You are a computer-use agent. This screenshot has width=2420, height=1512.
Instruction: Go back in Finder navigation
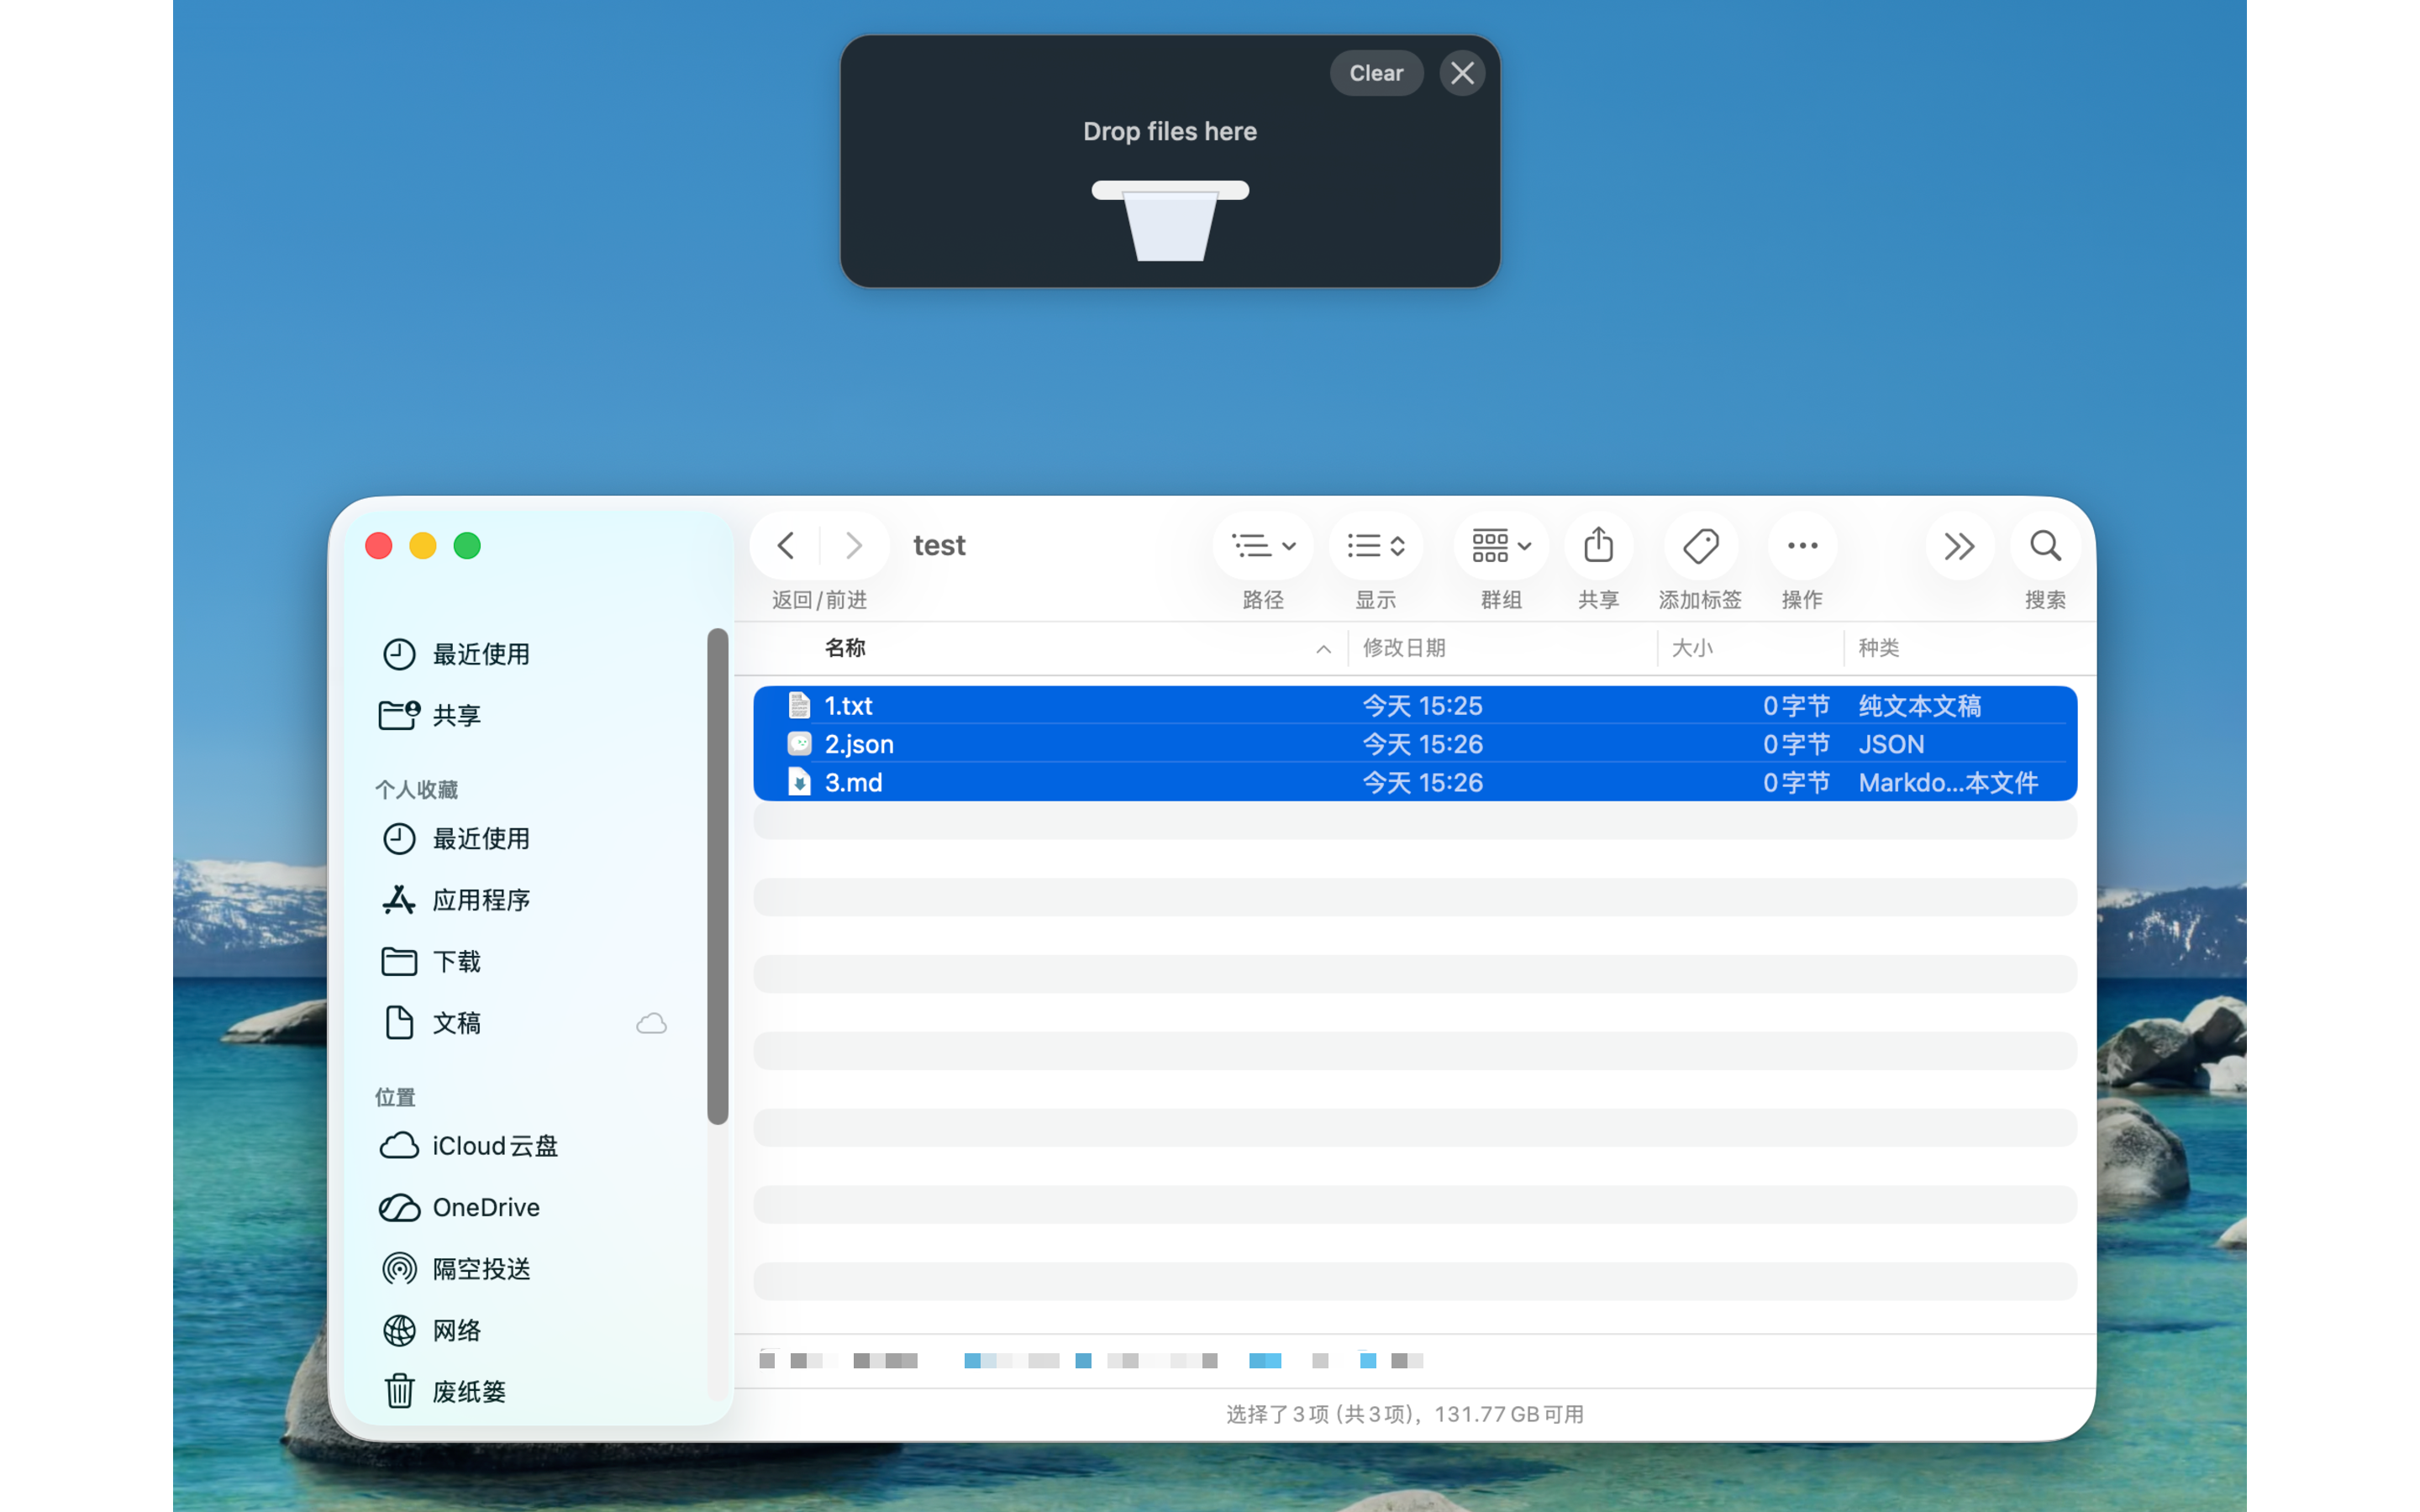pyautogui.click(x=786, y=546)
